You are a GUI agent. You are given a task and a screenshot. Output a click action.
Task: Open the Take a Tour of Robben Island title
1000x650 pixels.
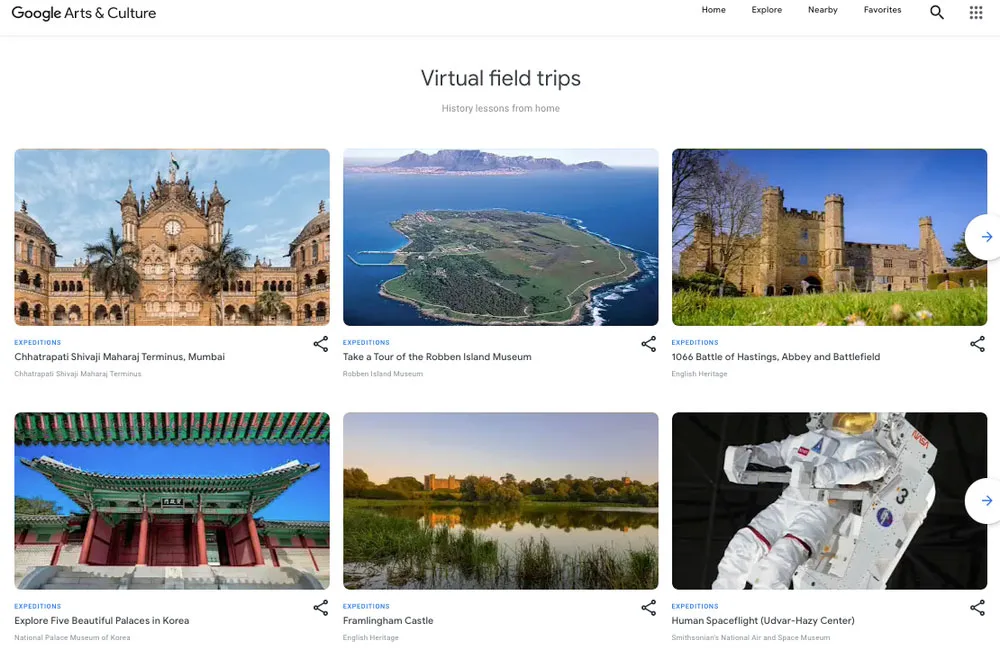pos(437,357)
